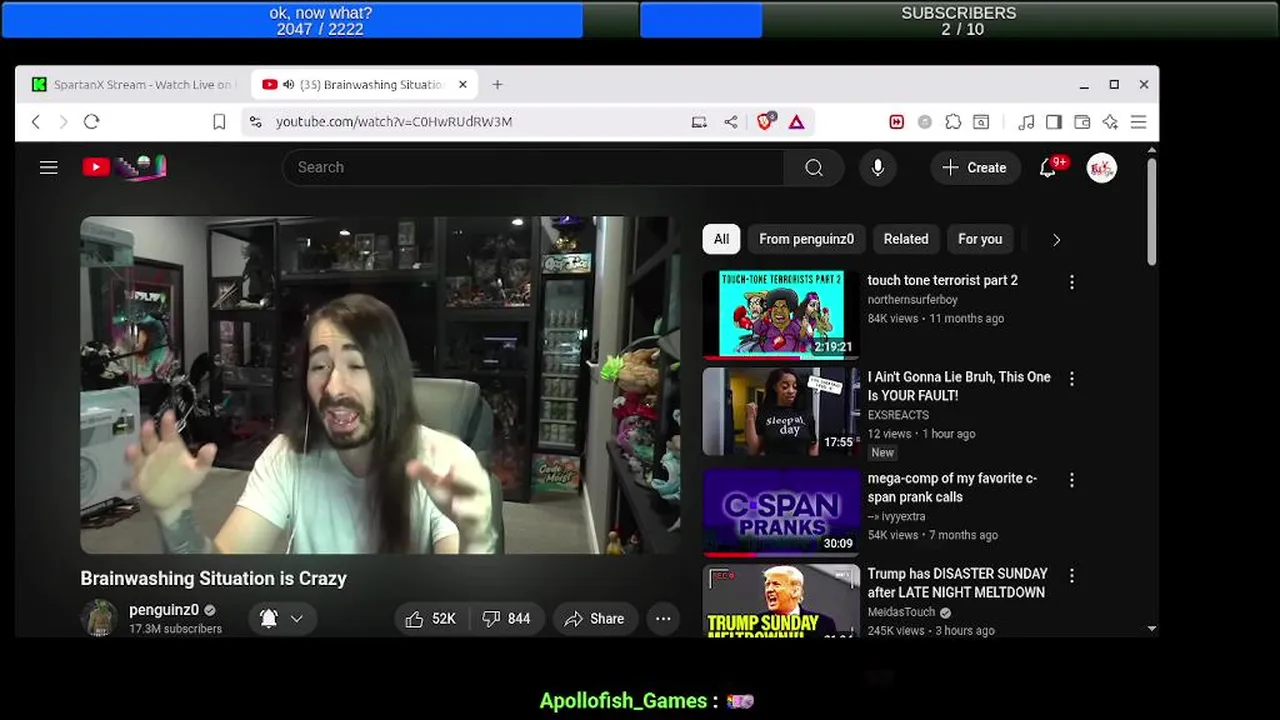The height and width of the screenshot is (720, 1280).
Task: Open the browser hamburger main menu
Action: point(1138,122)
